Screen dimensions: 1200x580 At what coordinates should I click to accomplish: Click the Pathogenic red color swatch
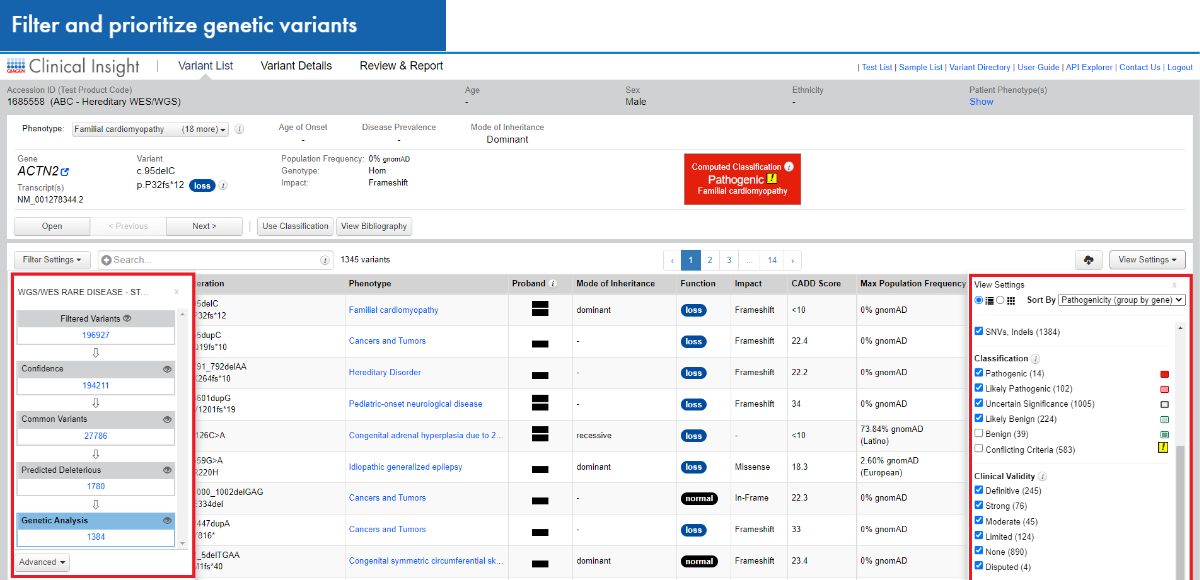1164,374
